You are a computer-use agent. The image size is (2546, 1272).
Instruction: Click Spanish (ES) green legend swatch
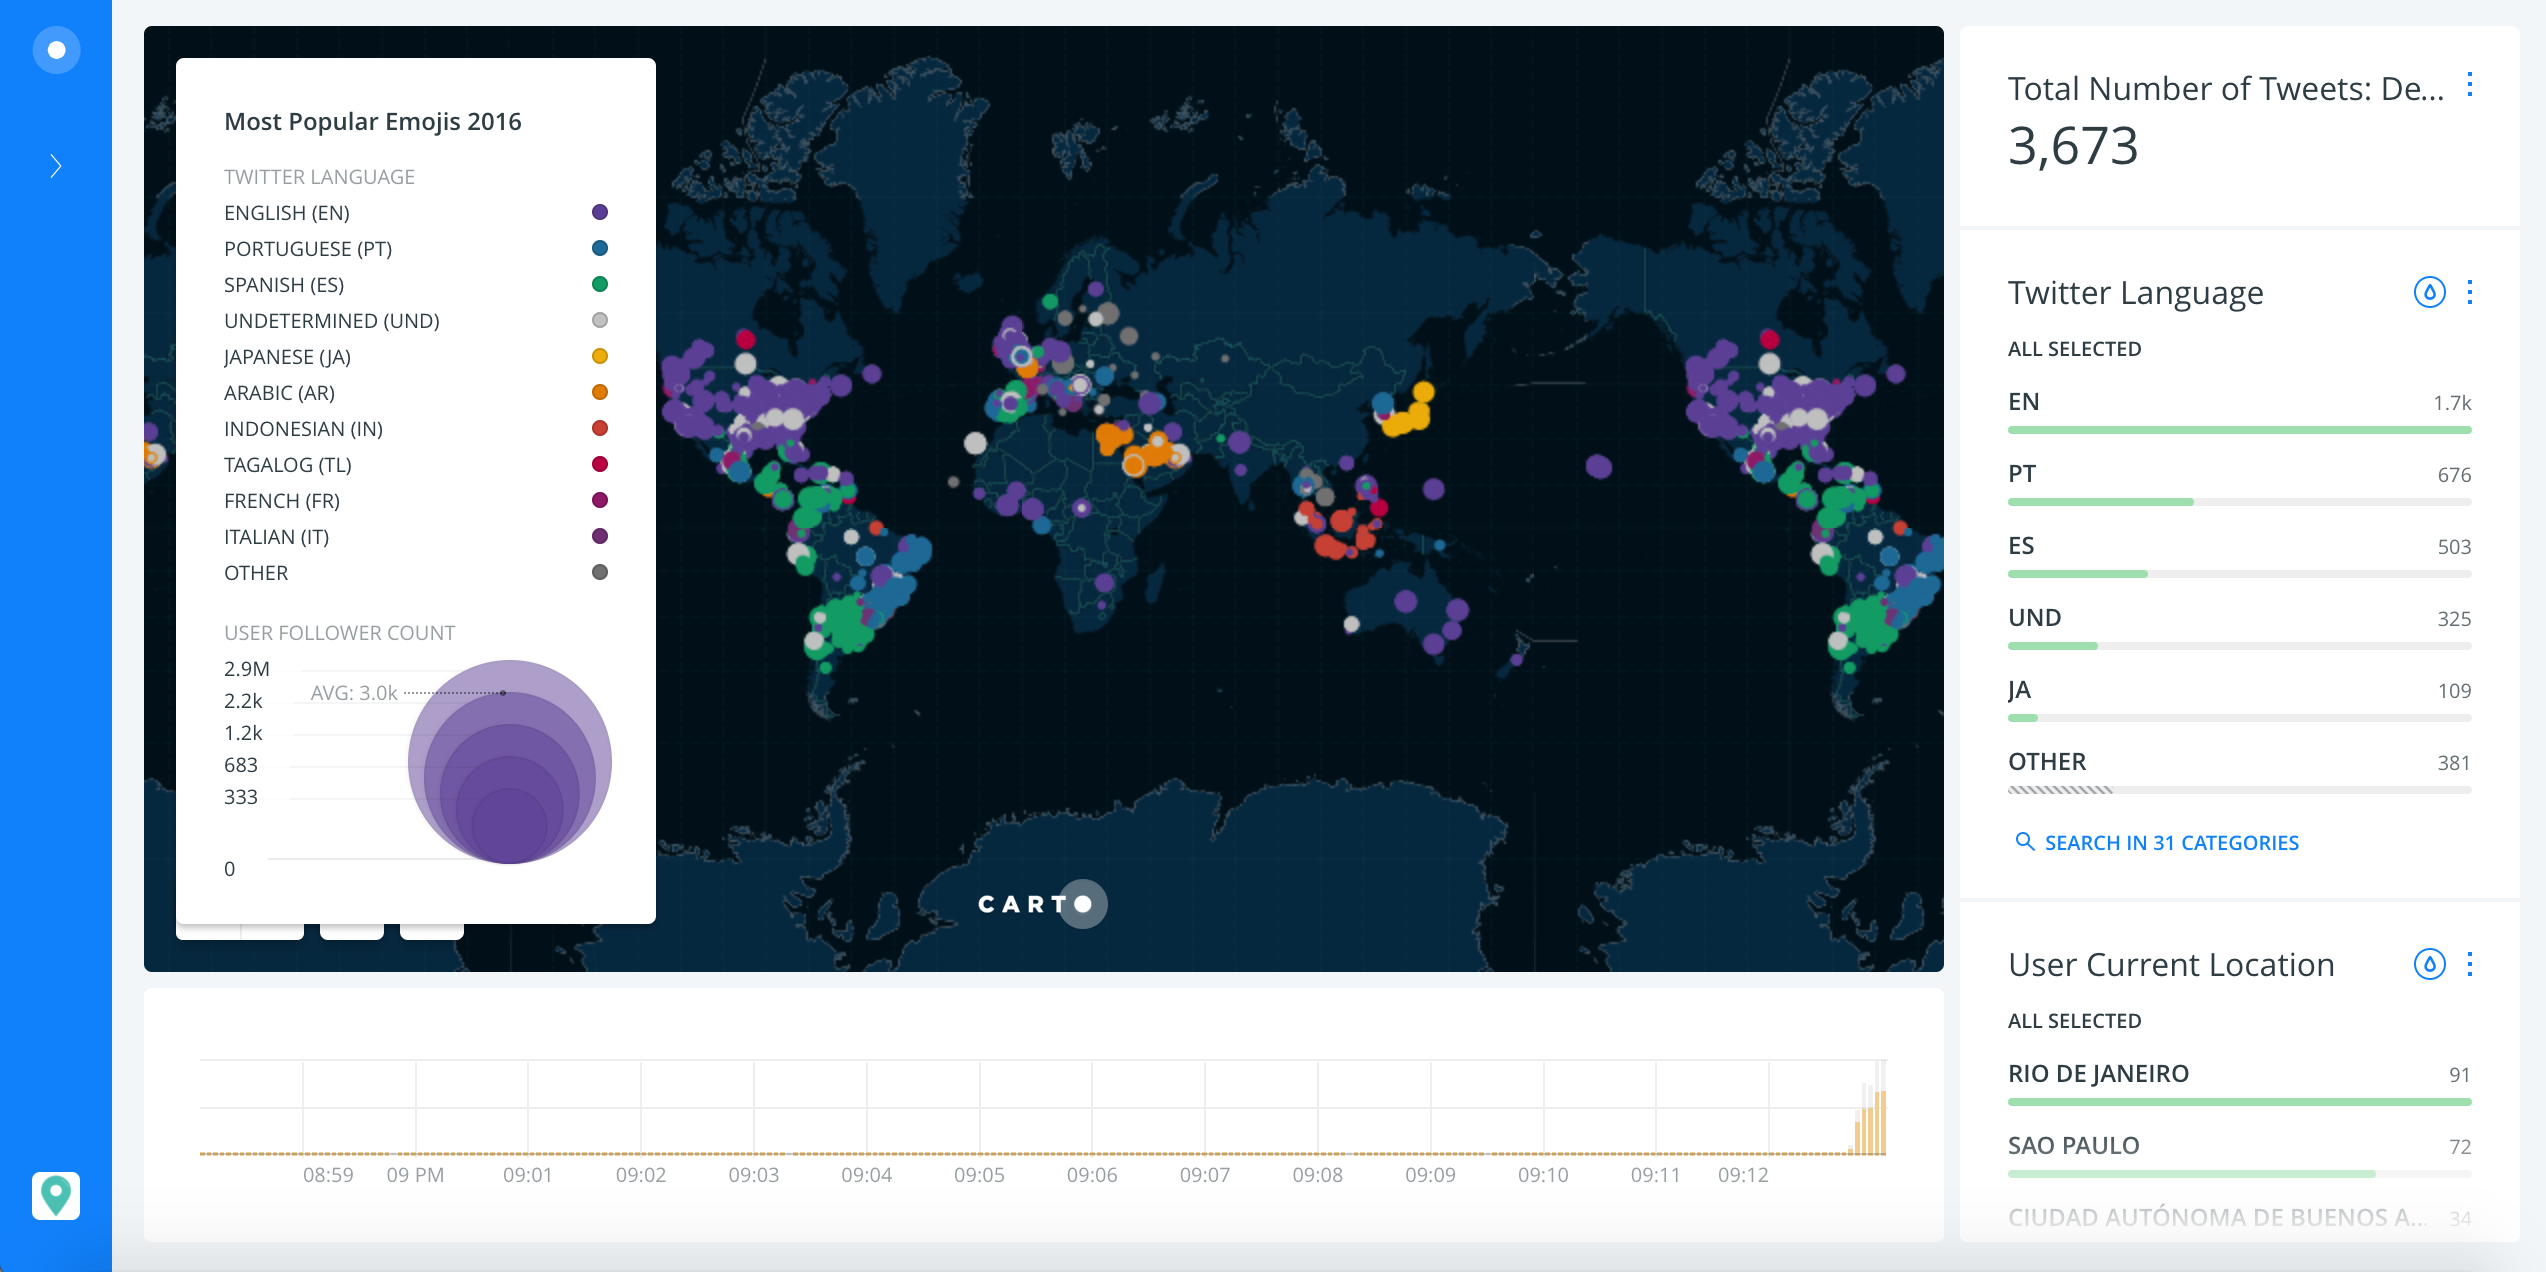coord(600,285)
